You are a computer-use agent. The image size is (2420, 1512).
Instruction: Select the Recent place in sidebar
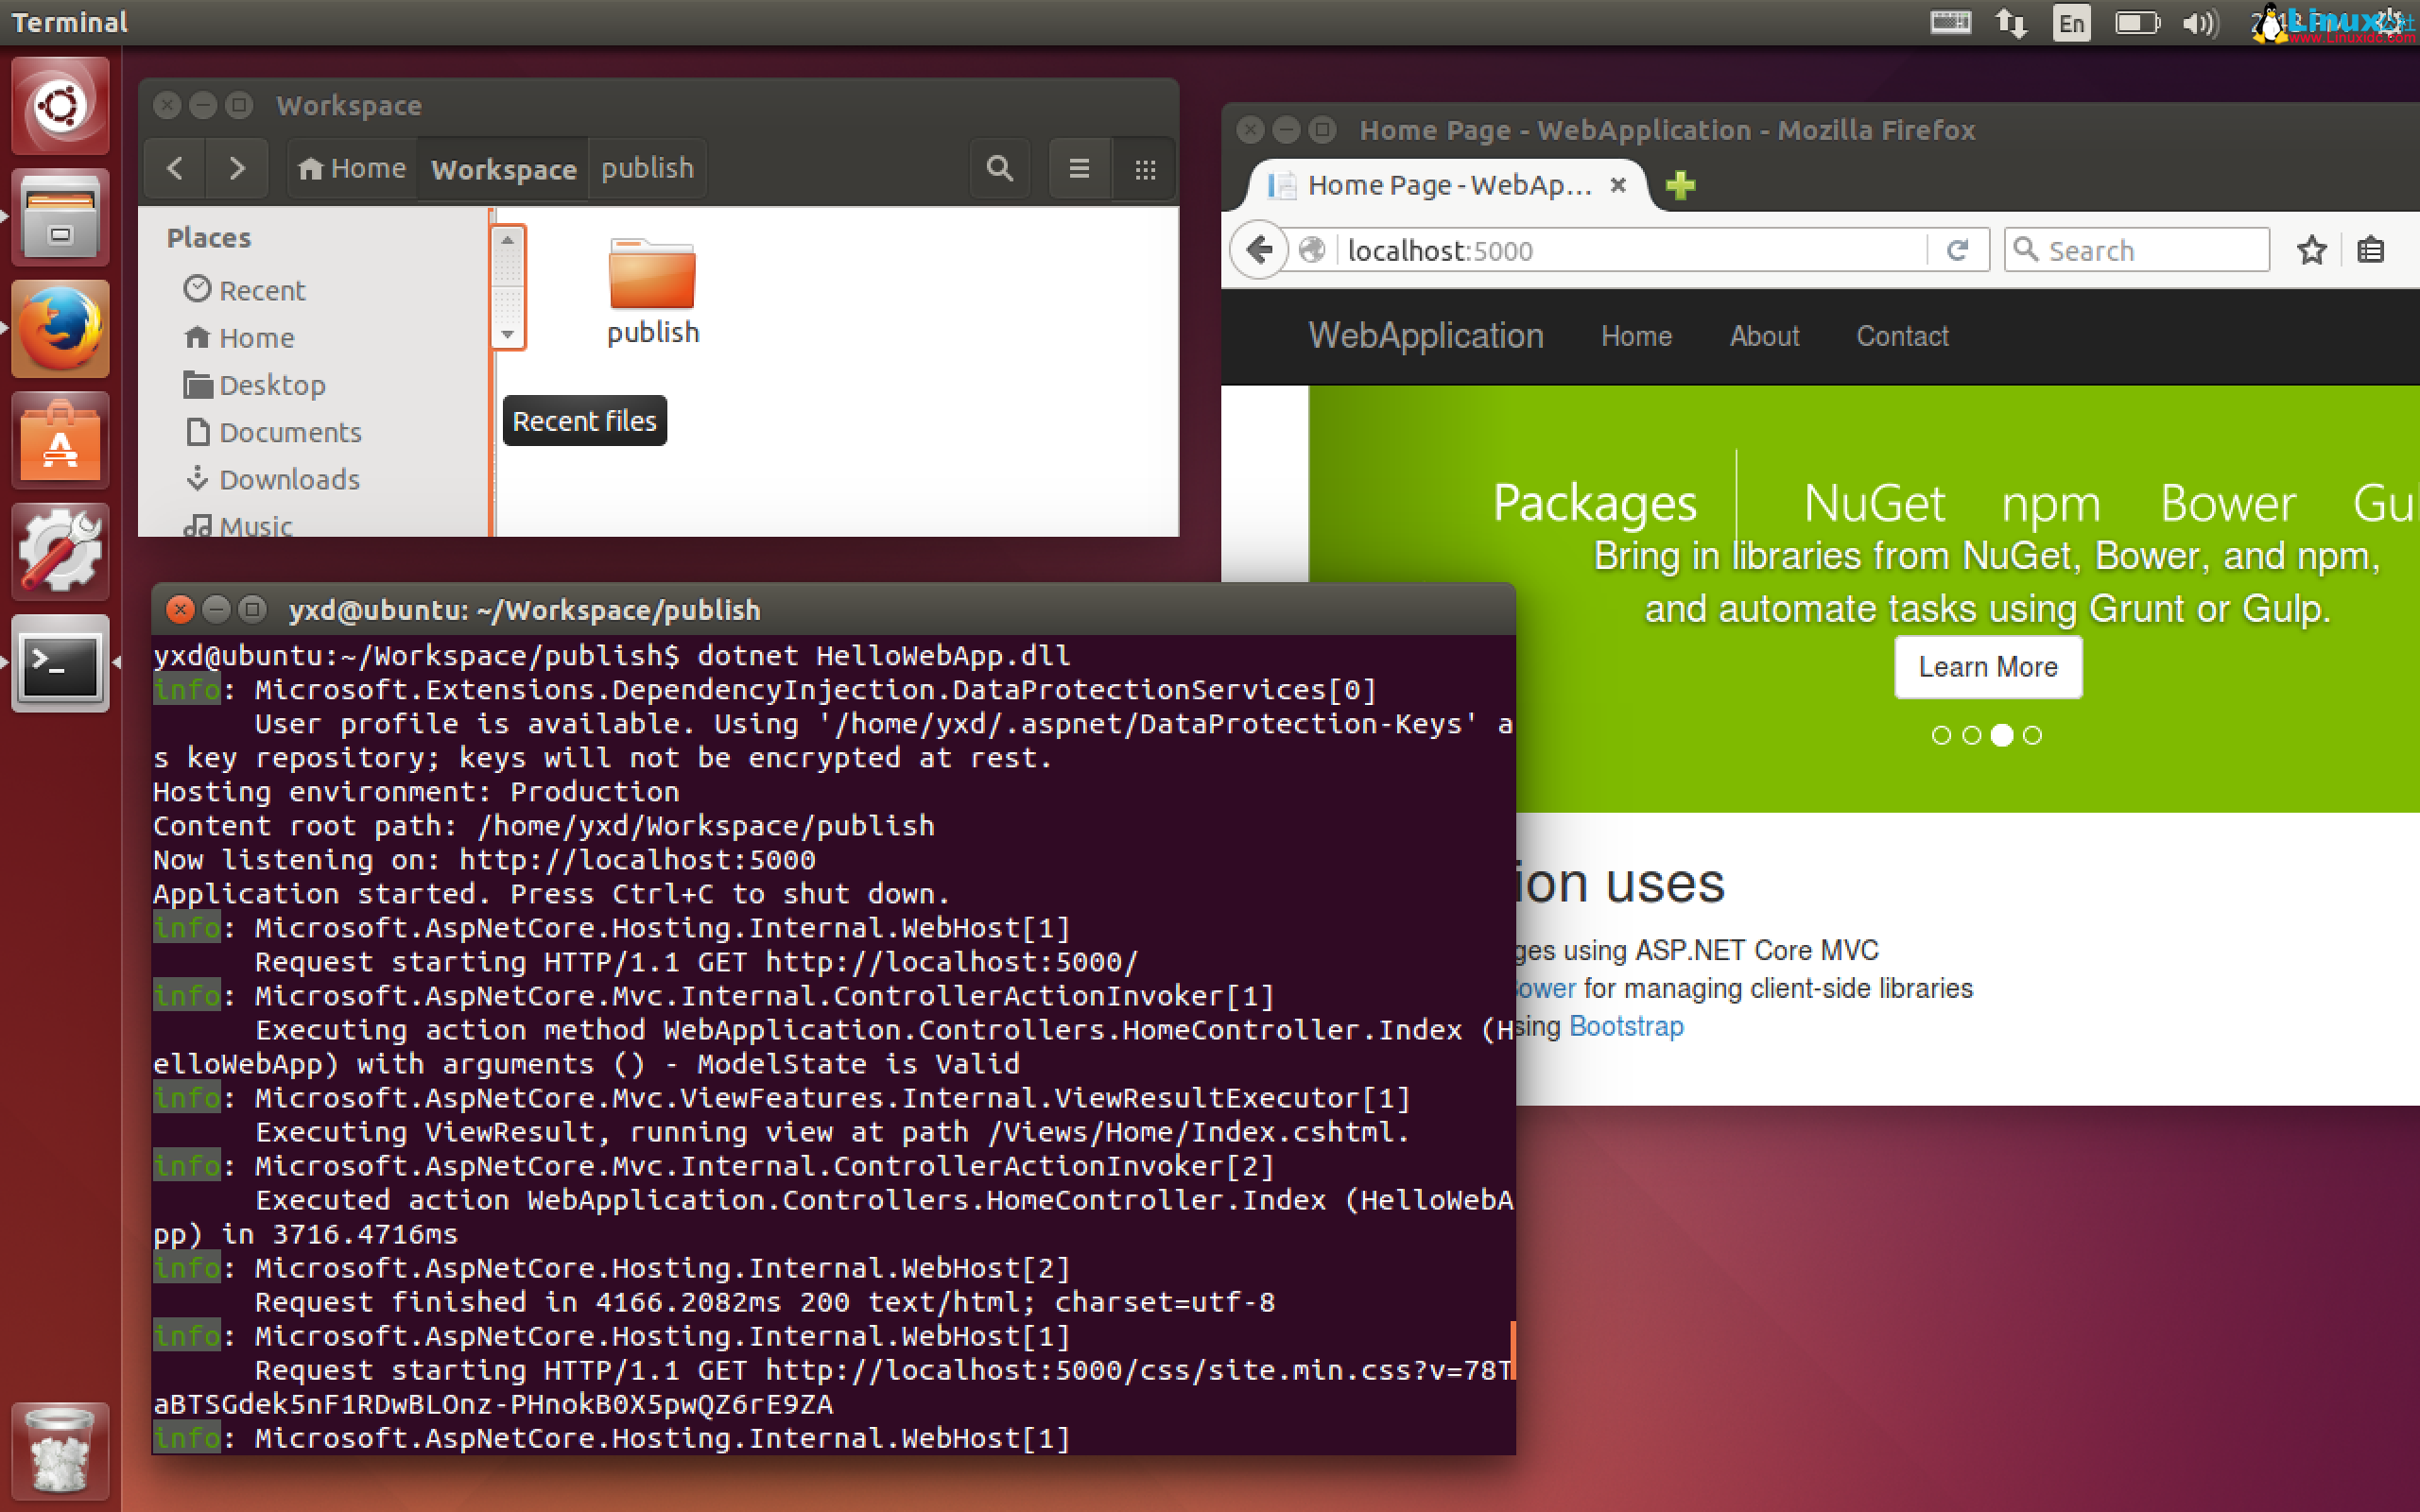click(x=262, y=290)
